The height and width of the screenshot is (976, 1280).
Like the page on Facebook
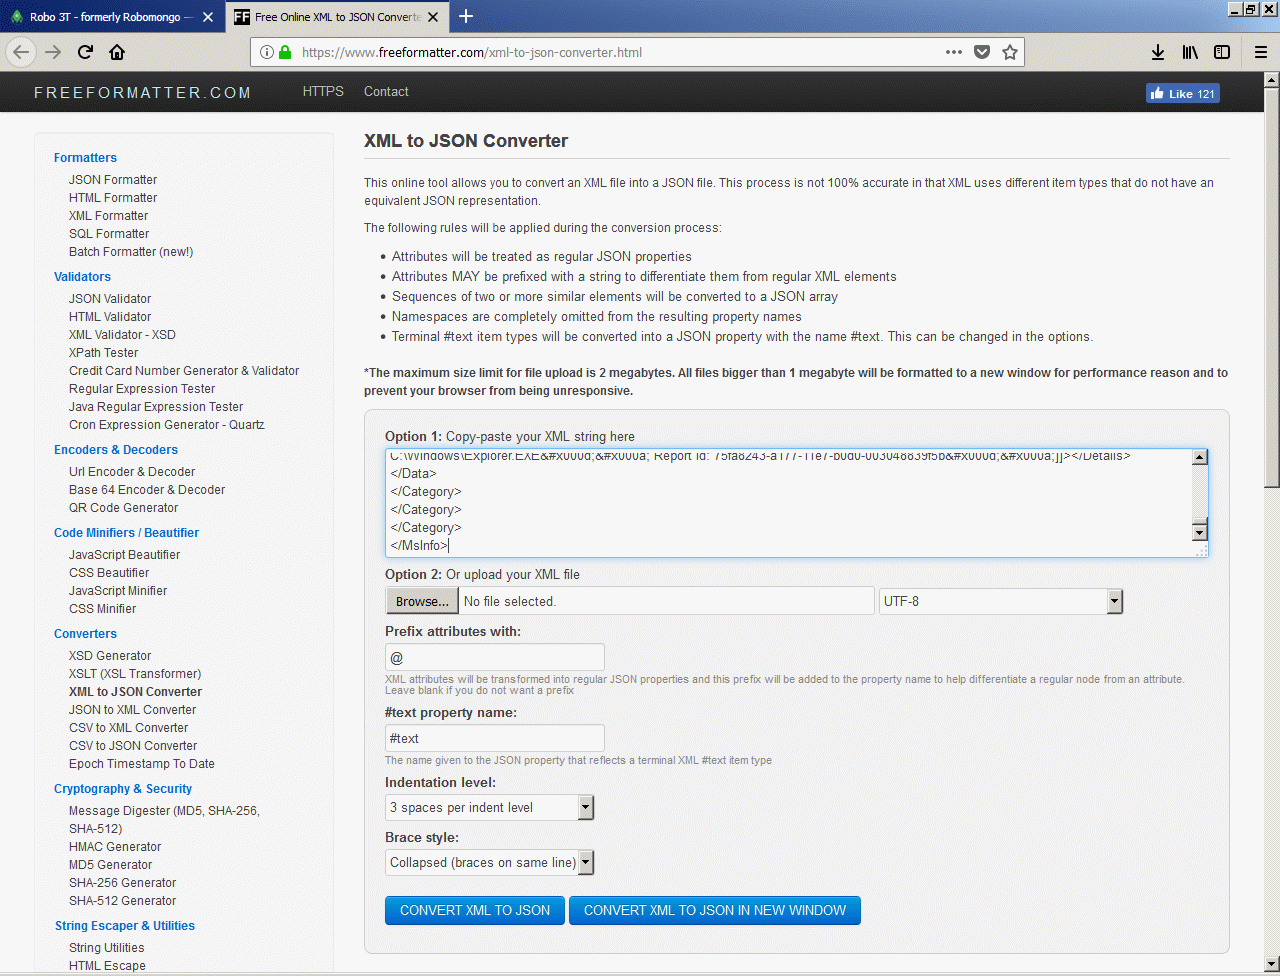[1183, 93]
